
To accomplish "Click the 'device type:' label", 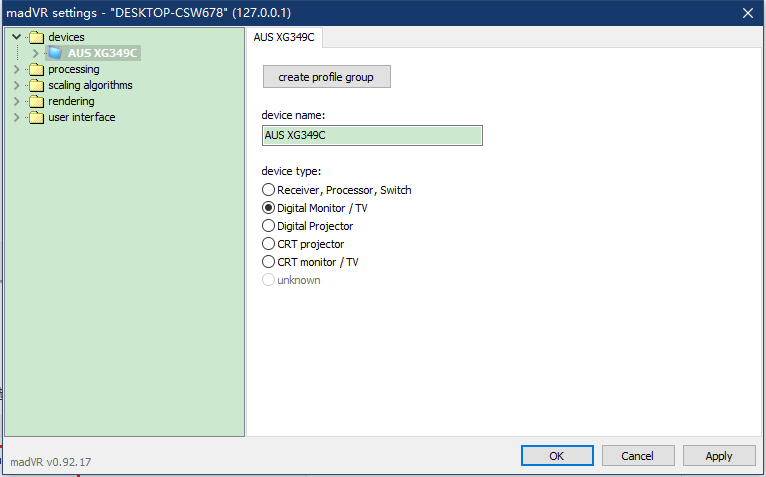I will 291,171.
